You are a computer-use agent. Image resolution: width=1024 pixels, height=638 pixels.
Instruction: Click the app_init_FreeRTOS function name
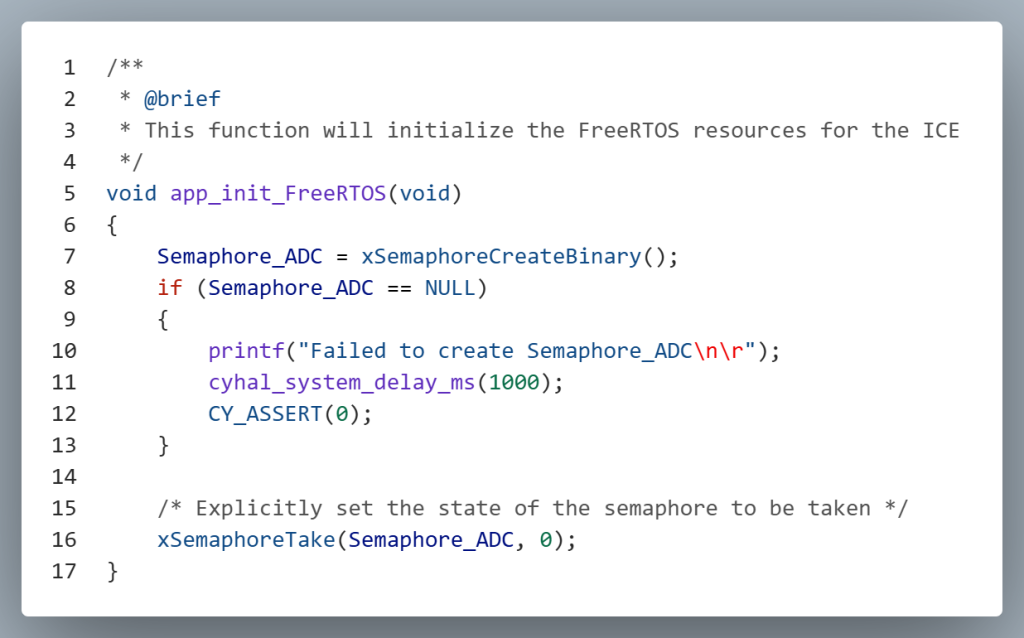click(x=278, y=193)
